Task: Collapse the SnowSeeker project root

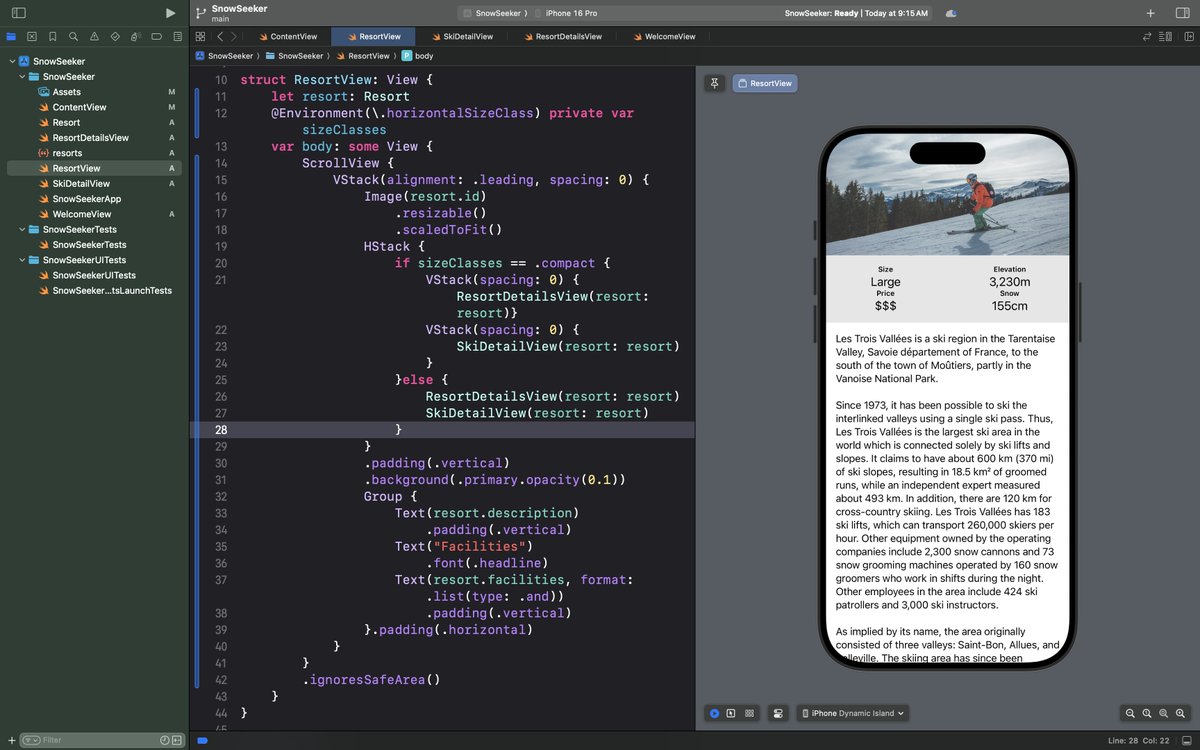Action: [12, 61]
